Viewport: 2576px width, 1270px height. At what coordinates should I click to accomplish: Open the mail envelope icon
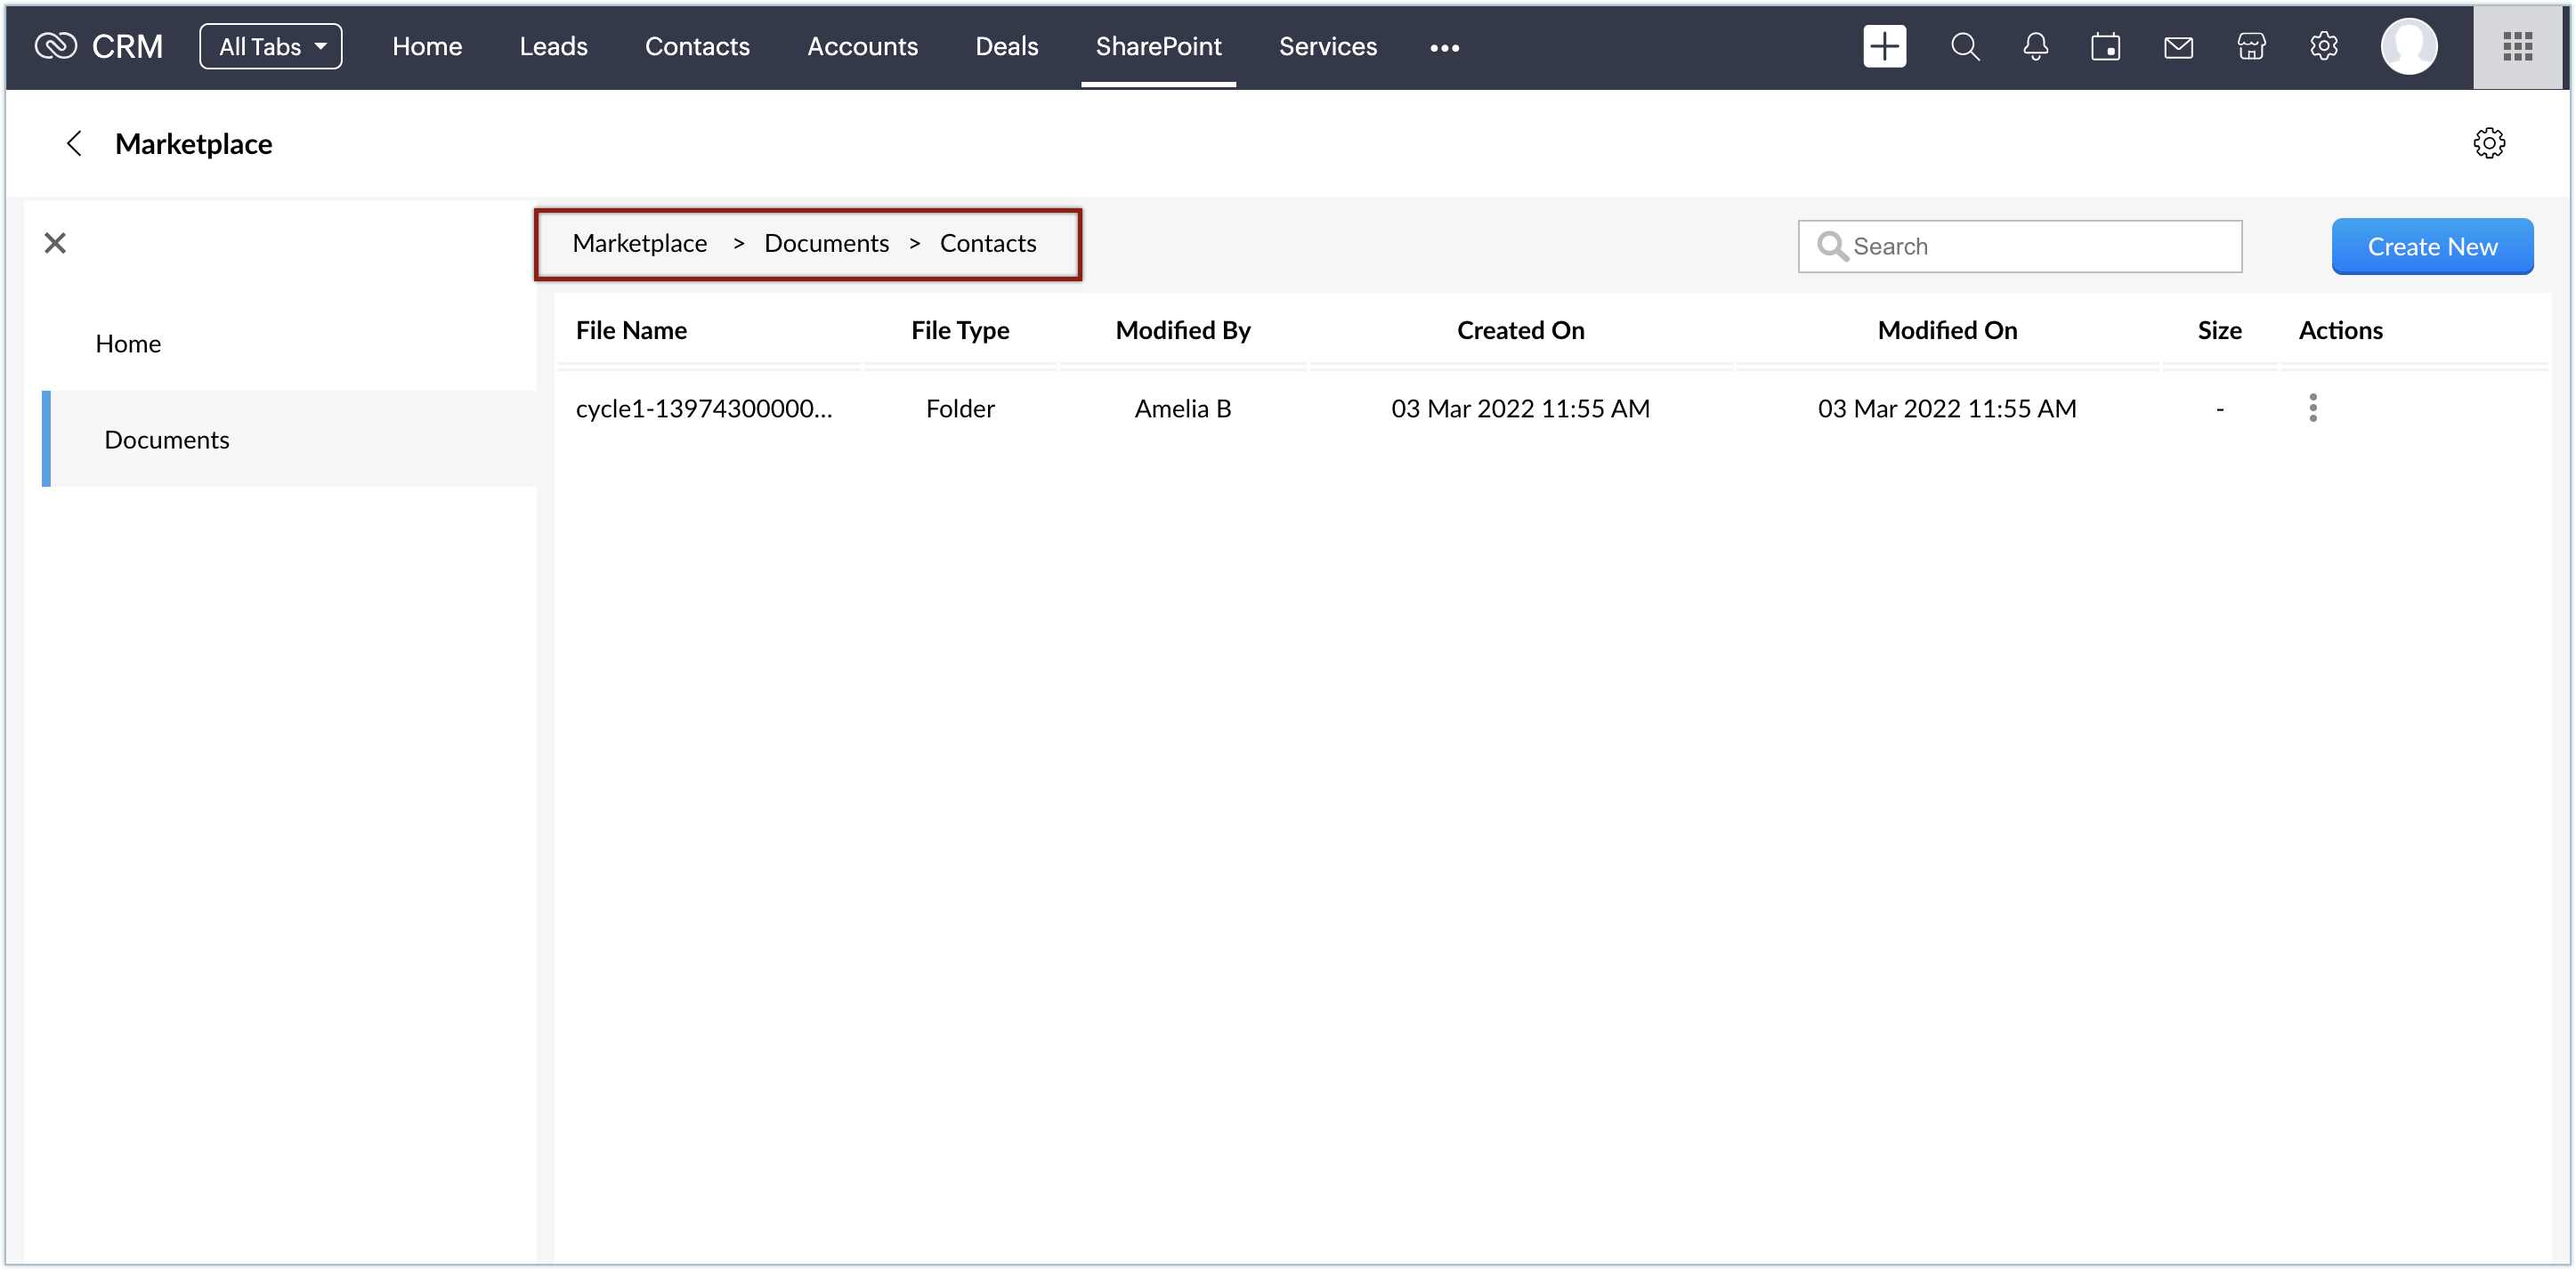tap(2178, 46)
